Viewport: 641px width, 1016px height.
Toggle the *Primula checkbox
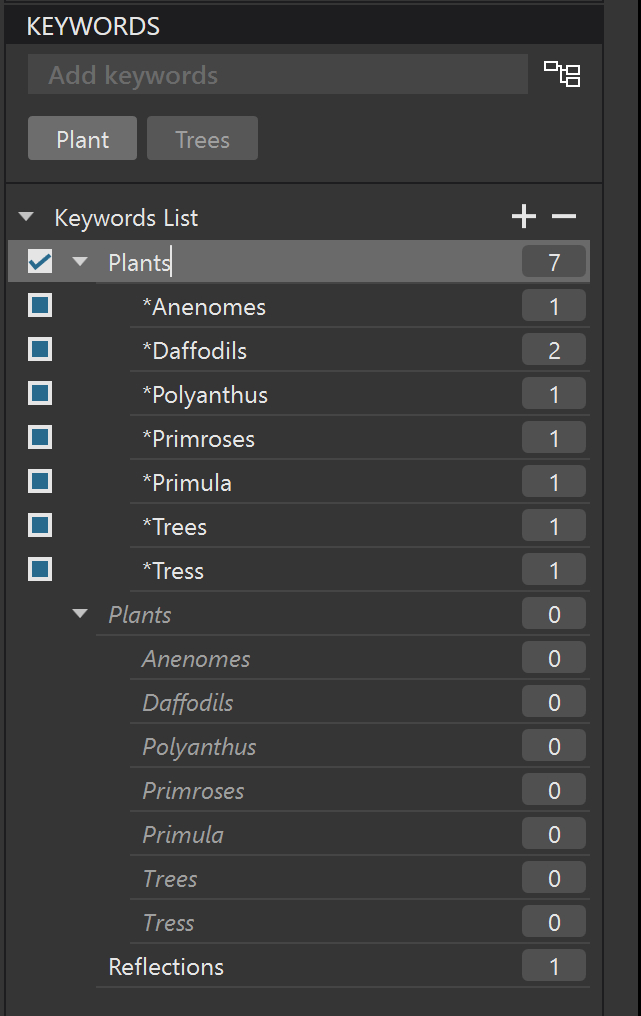click(40, 482)
